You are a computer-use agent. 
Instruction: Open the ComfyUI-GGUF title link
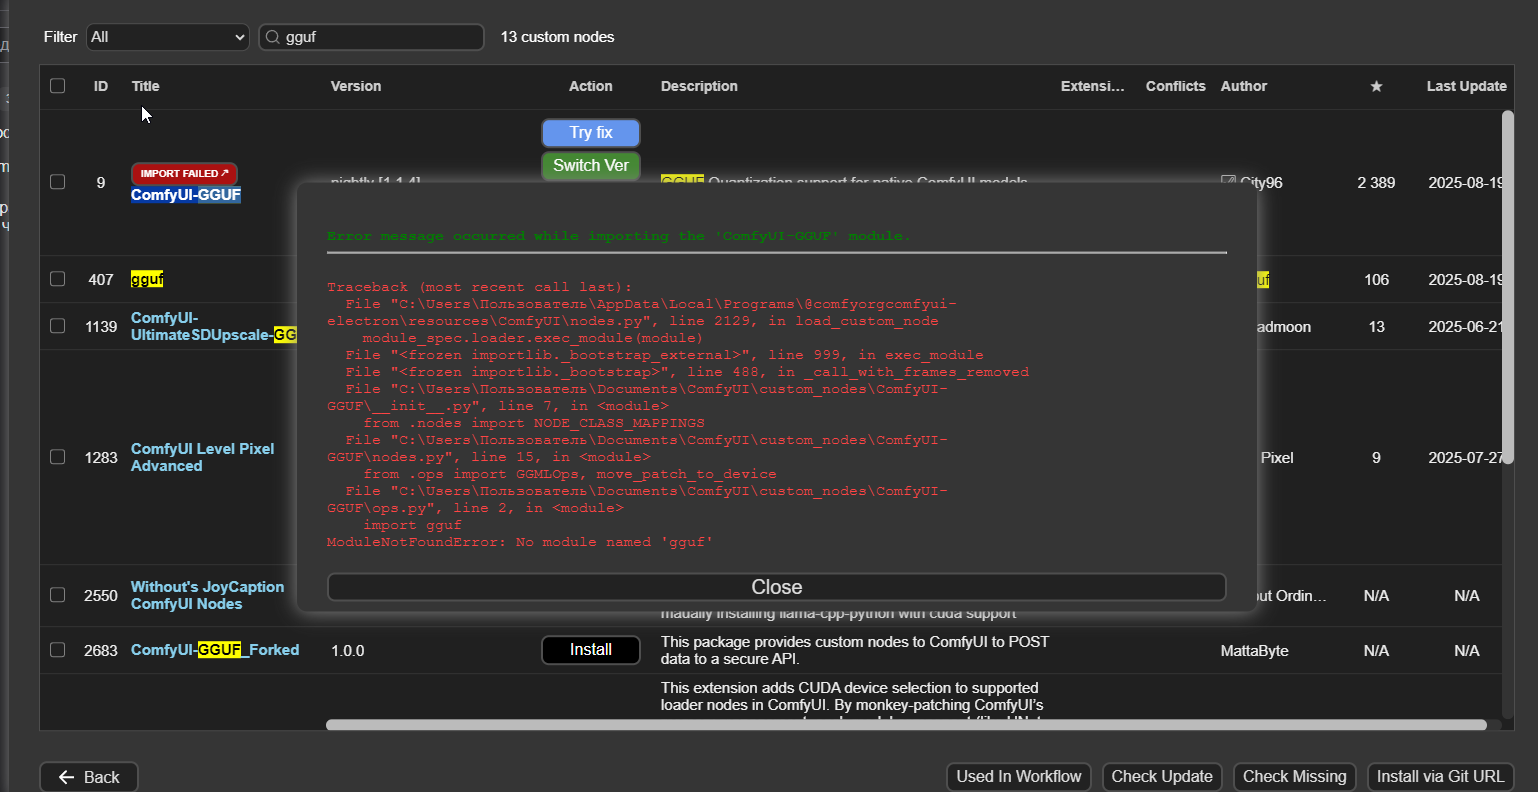tap(186, 195)
